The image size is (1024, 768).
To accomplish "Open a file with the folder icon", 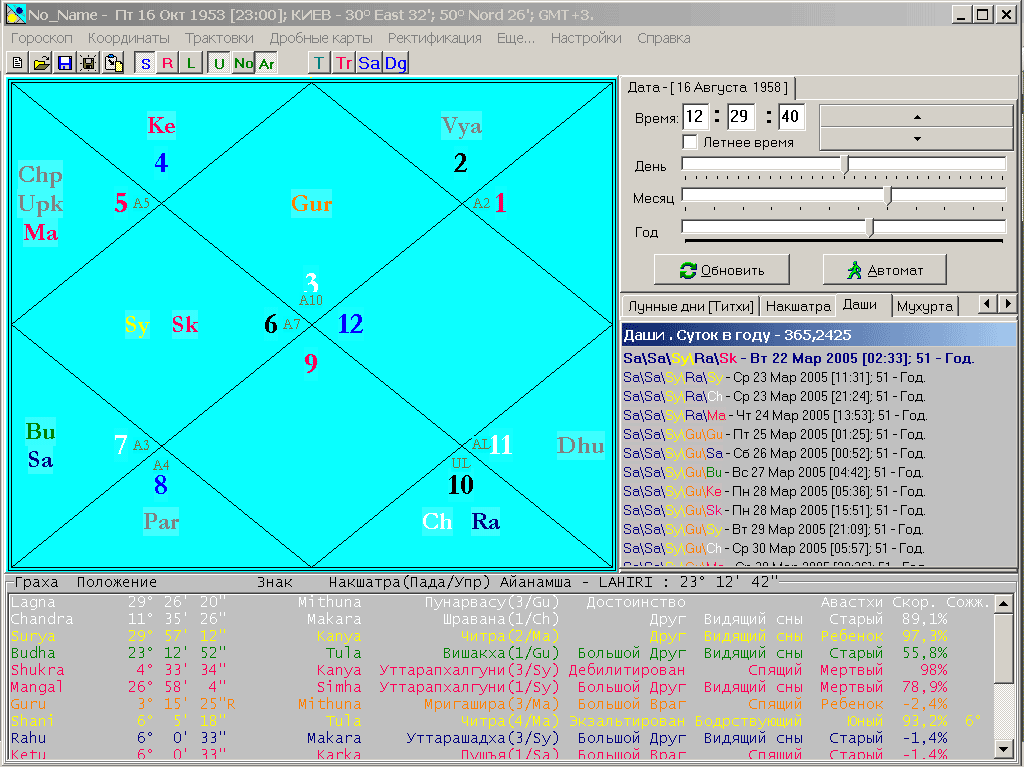I will click(41, 63).
